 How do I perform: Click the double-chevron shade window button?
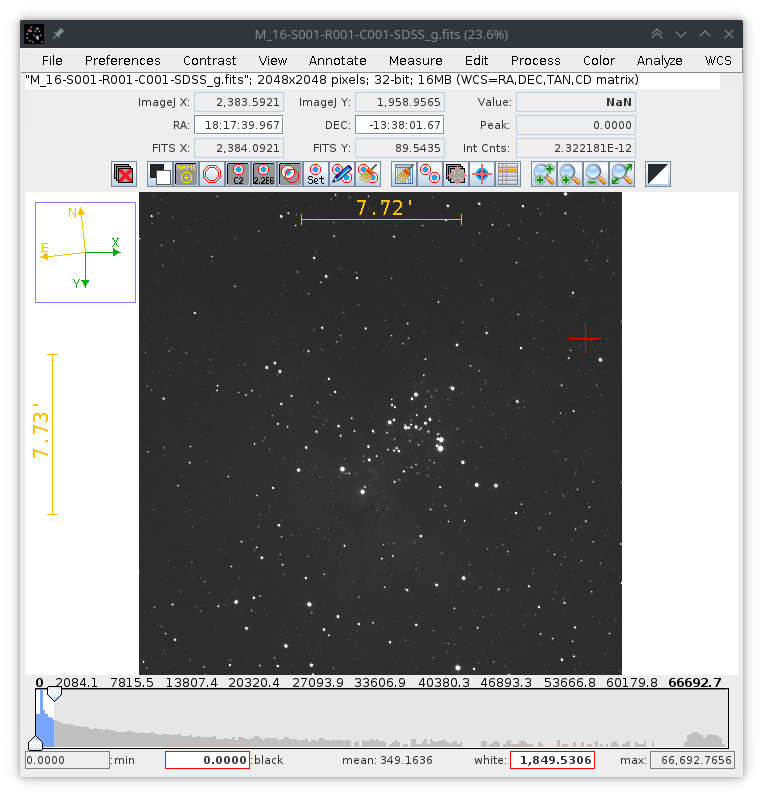pyautogui.click(x=657, y=34)
